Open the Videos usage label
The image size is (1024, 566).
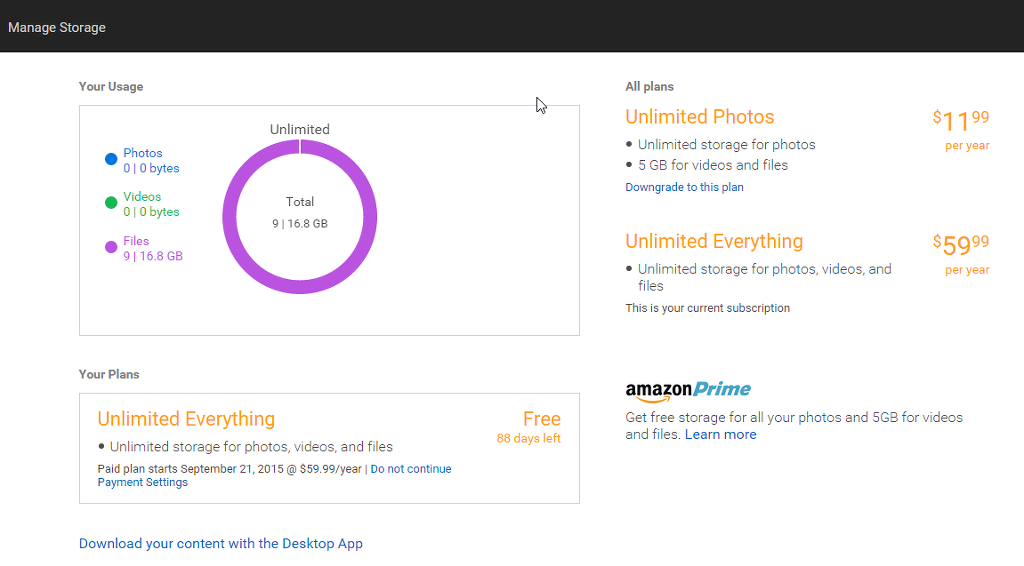pos(142,197)
